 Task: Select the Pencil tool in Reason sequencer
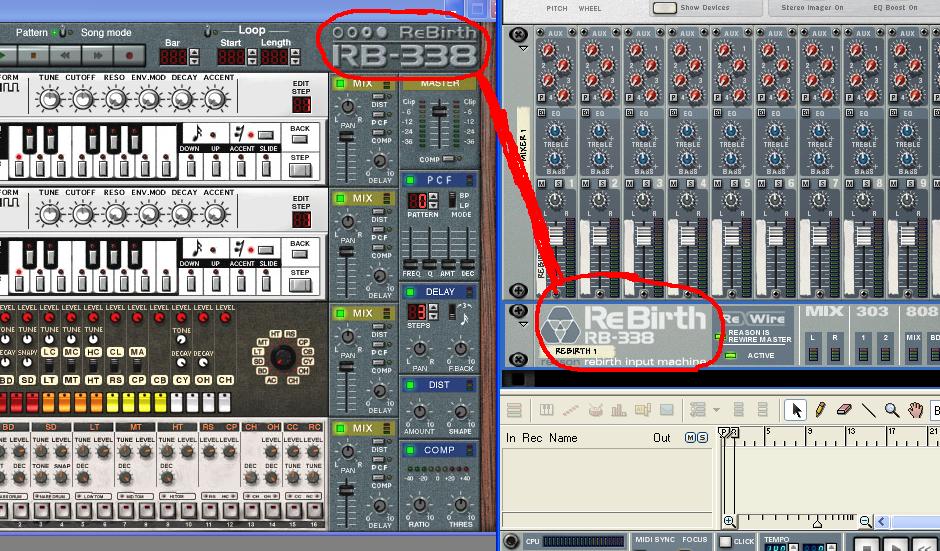point(820,410)
